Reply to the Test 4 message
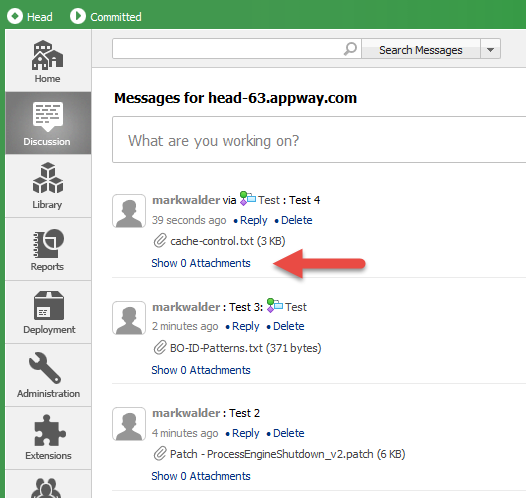526x498 pixels. coord(254,220)
